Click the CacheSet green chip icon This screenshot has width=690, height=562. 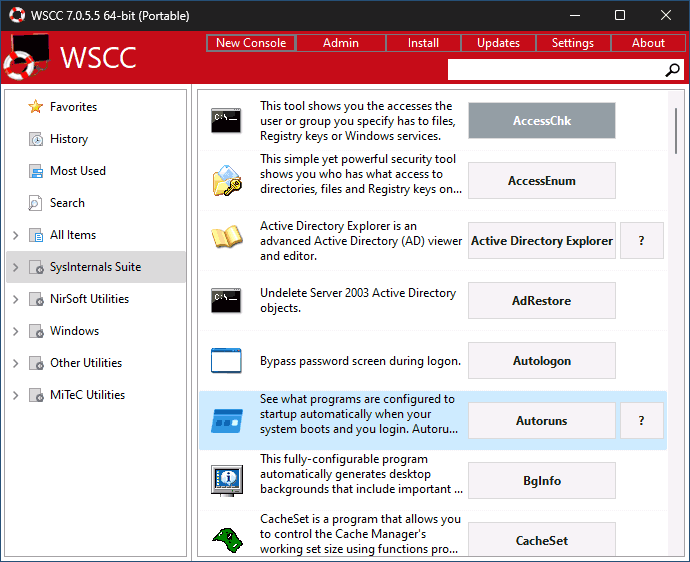[227, 540]
